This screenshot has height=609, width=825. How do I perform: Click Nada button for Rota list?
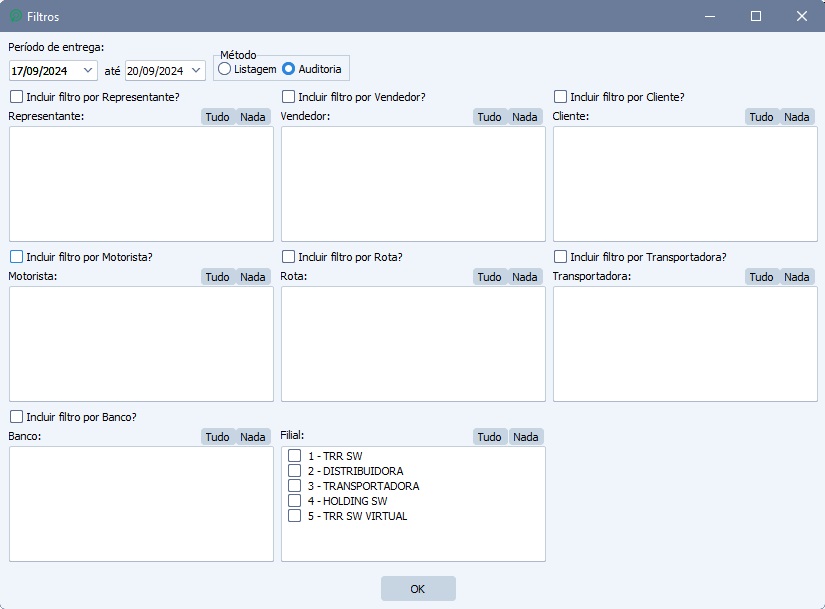coord(525,277)
